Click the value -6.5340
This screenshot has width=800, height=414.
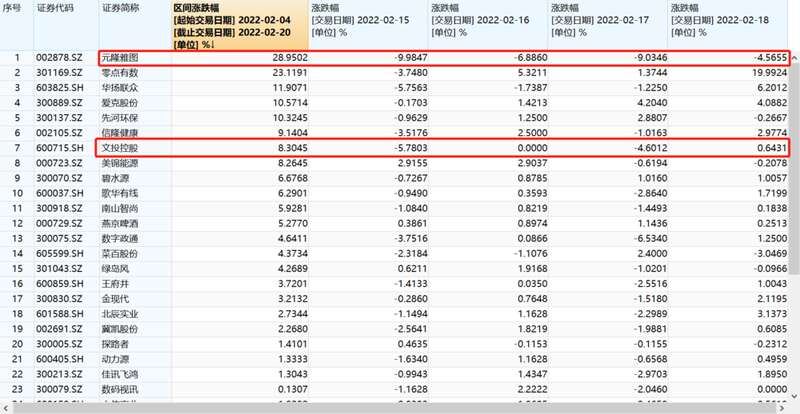(649, 238)
